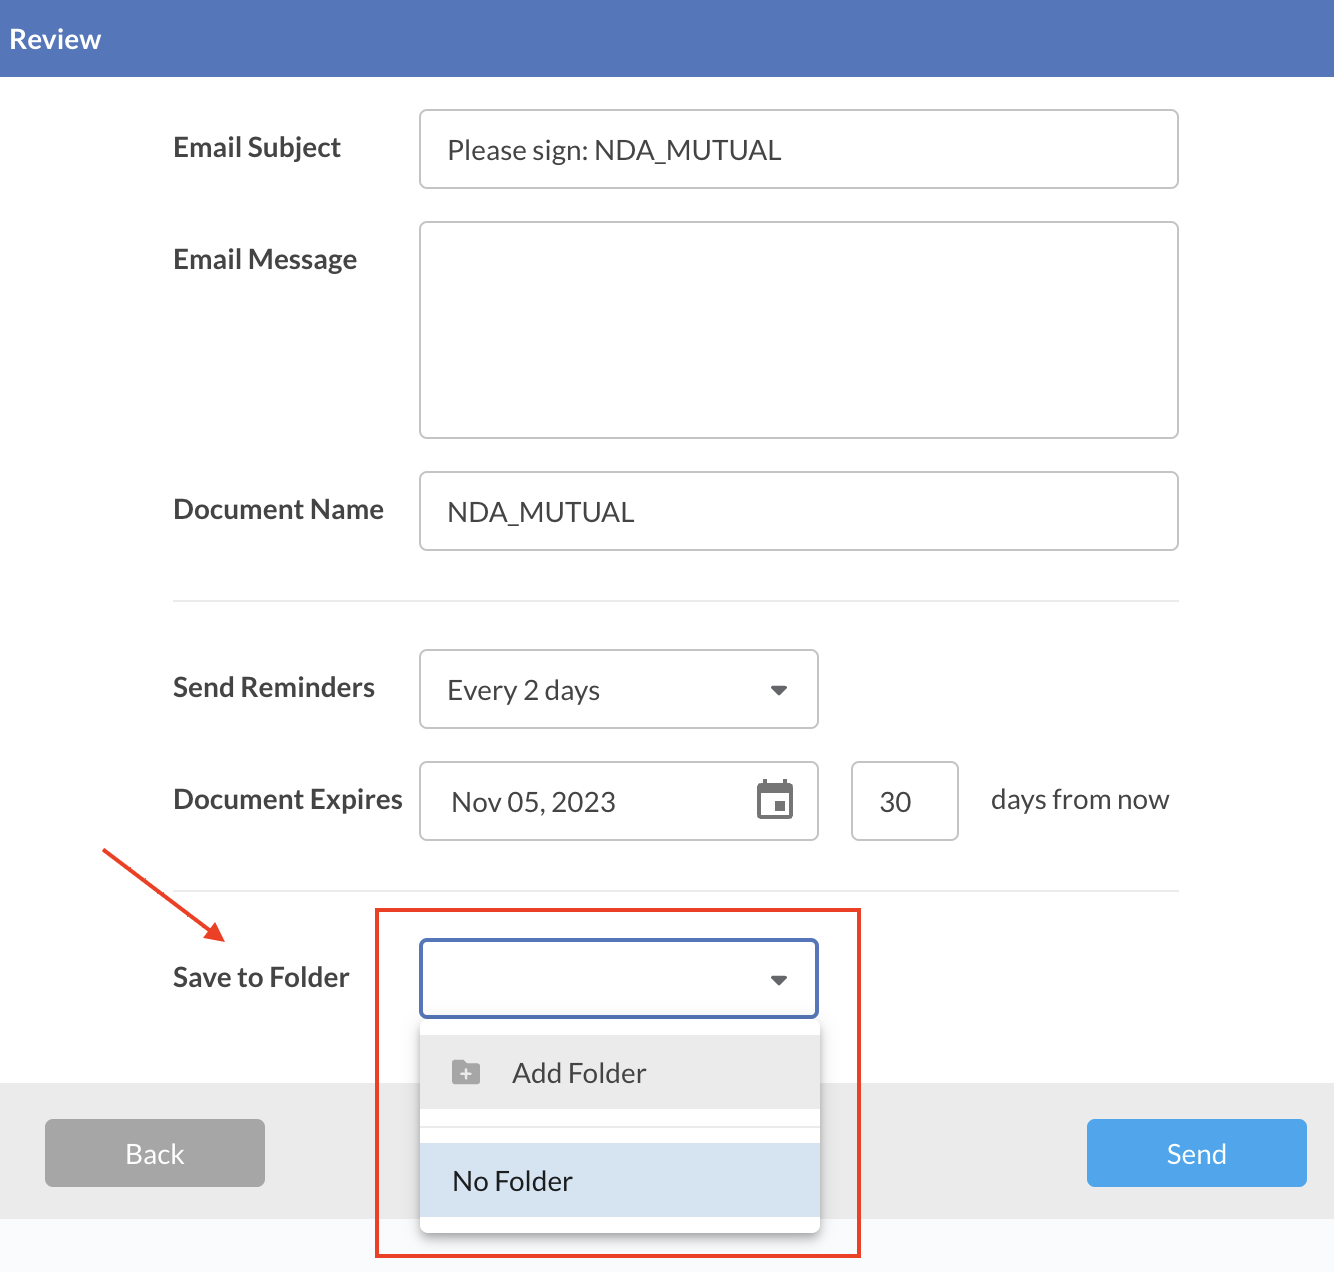Click the Email Message label
The height and width of the screenshot is (1272, 1334).
tap(265, 260)
